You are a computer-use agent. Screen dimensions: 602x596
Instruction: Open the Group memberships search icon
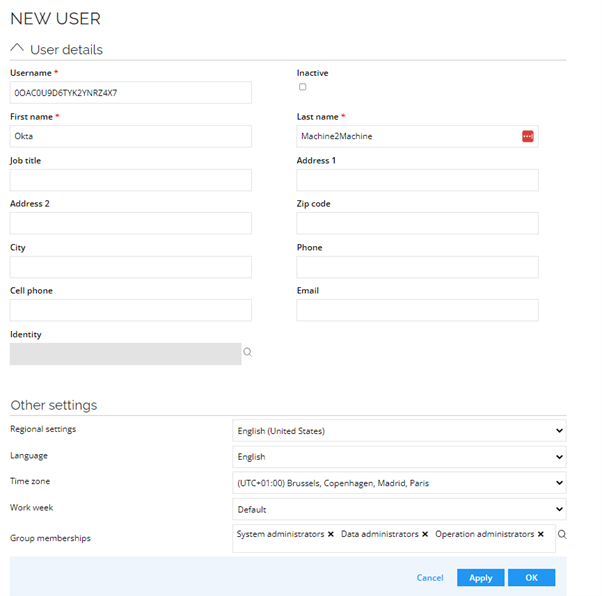562,534
